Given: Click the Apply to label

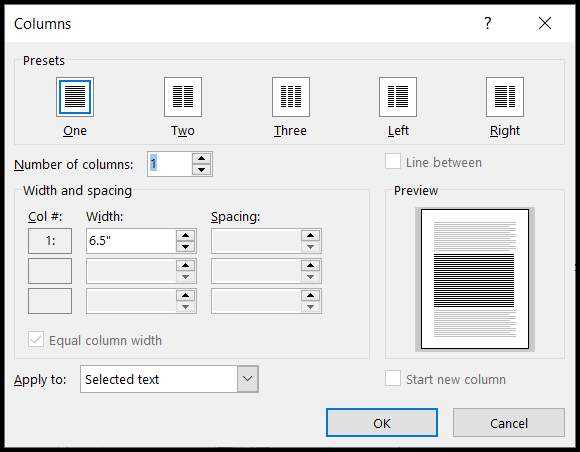Looking at the screenshot, I should tap(40, 380).
